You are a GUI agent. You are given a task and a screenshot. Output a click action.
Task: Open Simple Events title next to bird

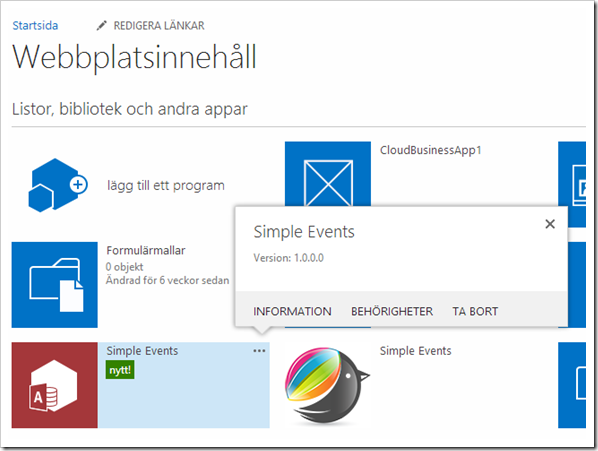(415, 351)
